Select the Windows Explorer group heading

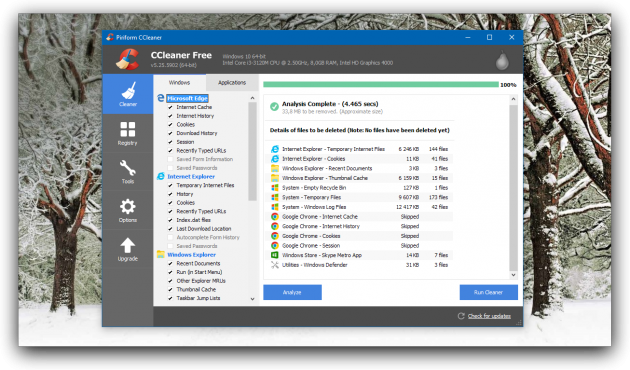pyautogui.click(x=192, y=255)
